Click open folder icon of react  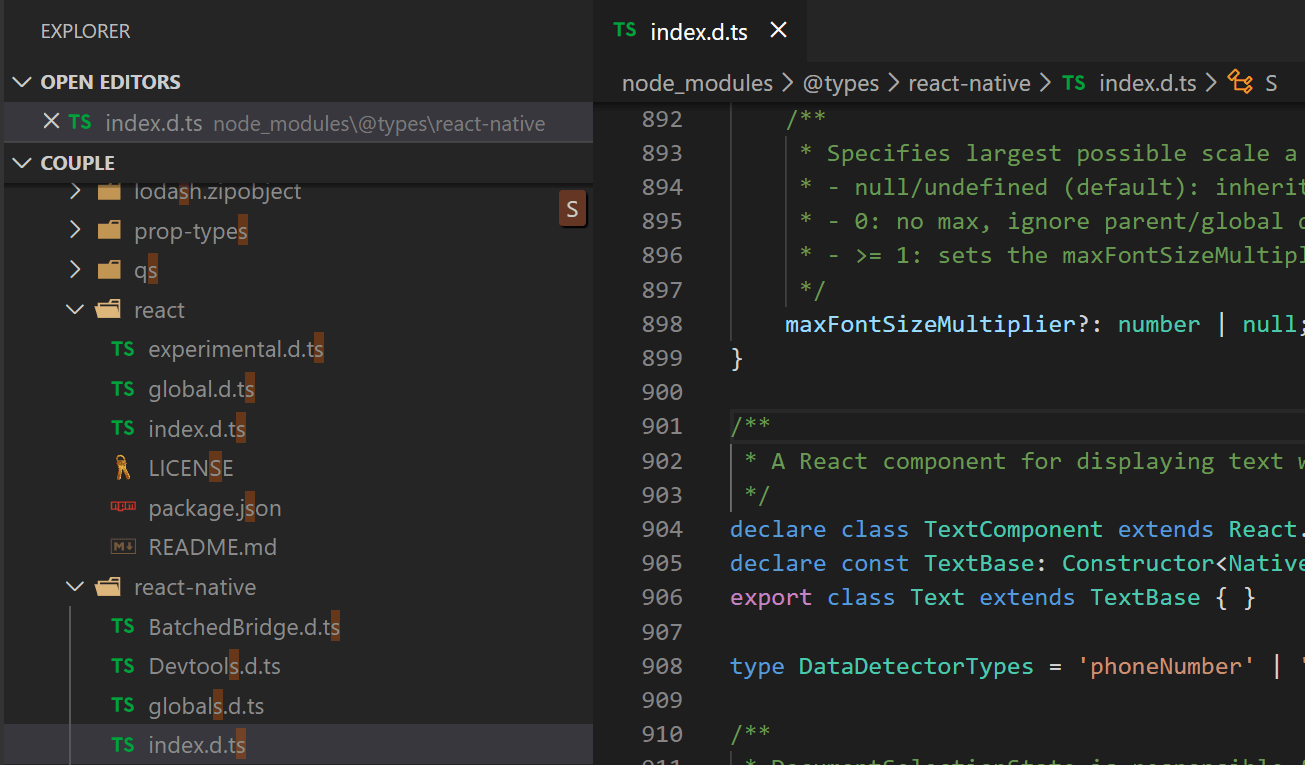click(x=108, y=310)
